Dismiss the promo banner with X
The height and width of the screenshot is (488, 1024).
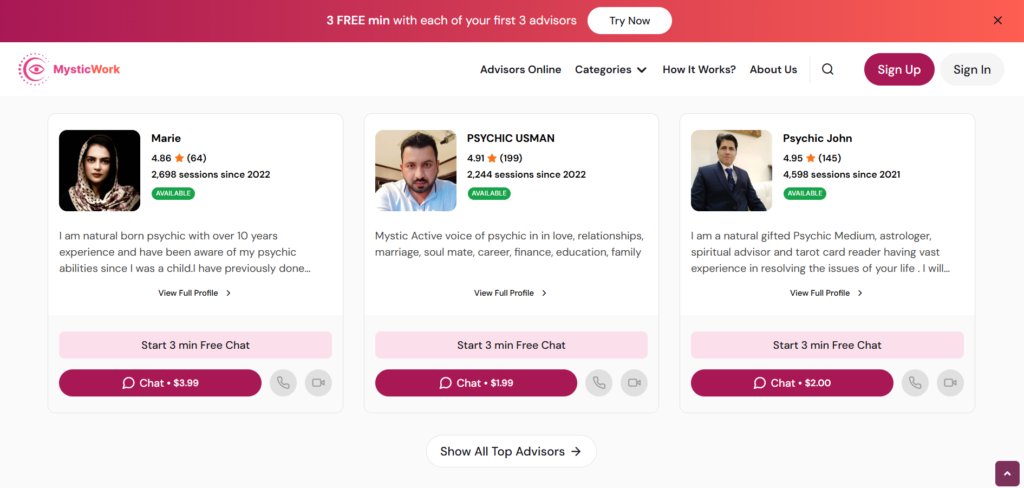pos(997,20)
